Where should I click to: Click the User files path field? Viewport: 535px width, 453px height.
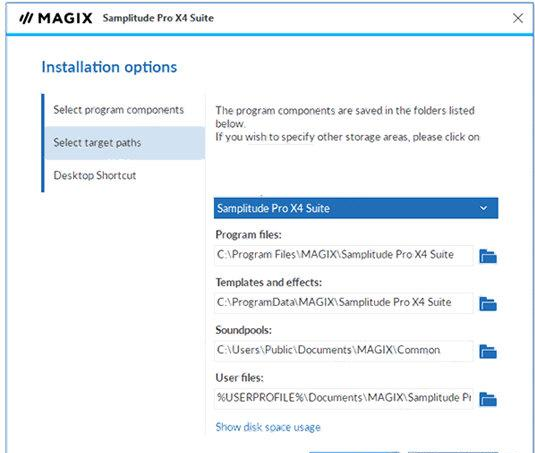[x=344, y=398]
